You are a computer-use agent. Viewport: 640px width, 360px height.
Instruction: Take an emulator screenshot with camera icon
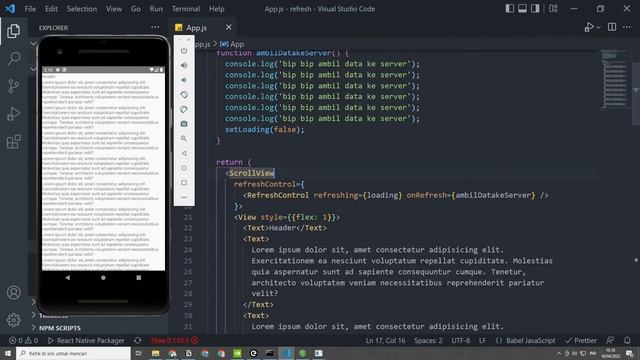184,124
